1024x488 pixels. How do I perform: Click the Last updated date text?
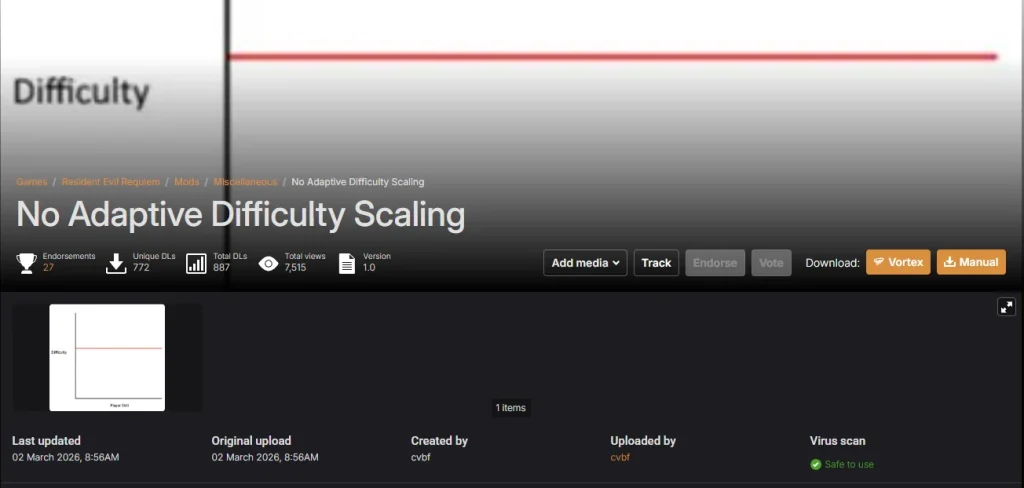coord(65,457)
